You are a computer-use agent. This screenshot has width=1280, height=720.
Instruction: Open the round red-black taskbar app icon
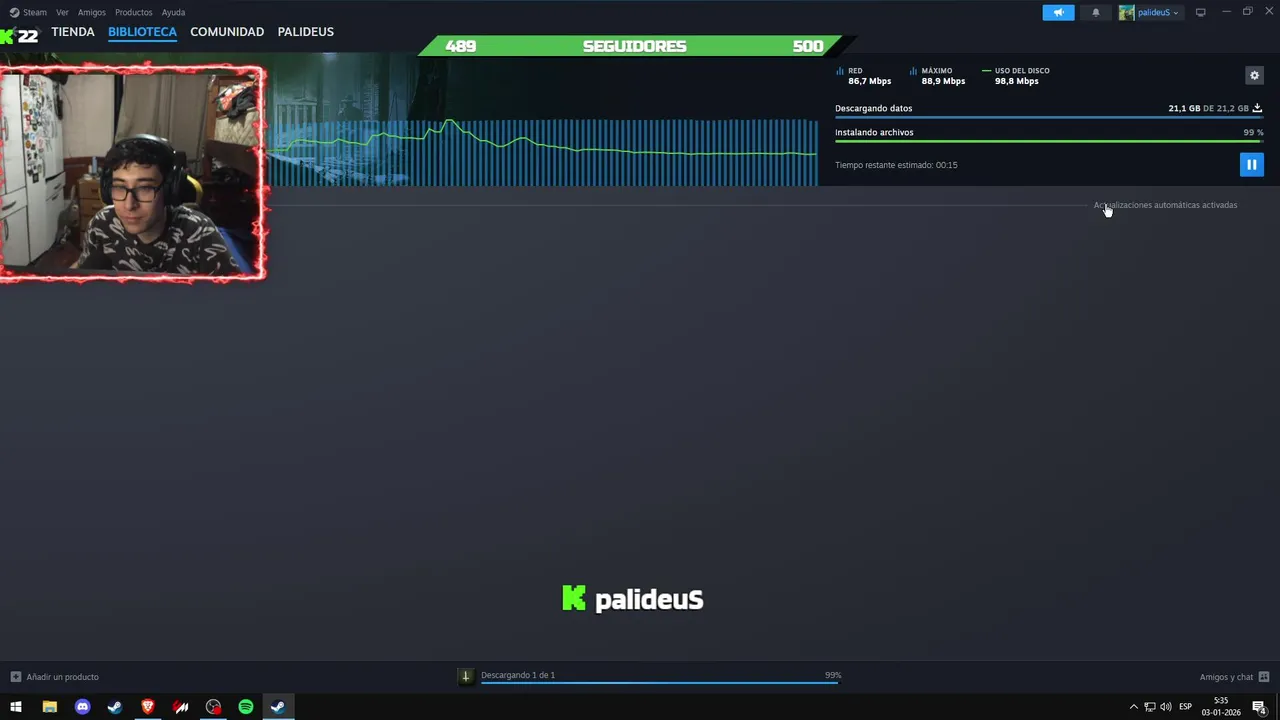click(x=213, y=707)
